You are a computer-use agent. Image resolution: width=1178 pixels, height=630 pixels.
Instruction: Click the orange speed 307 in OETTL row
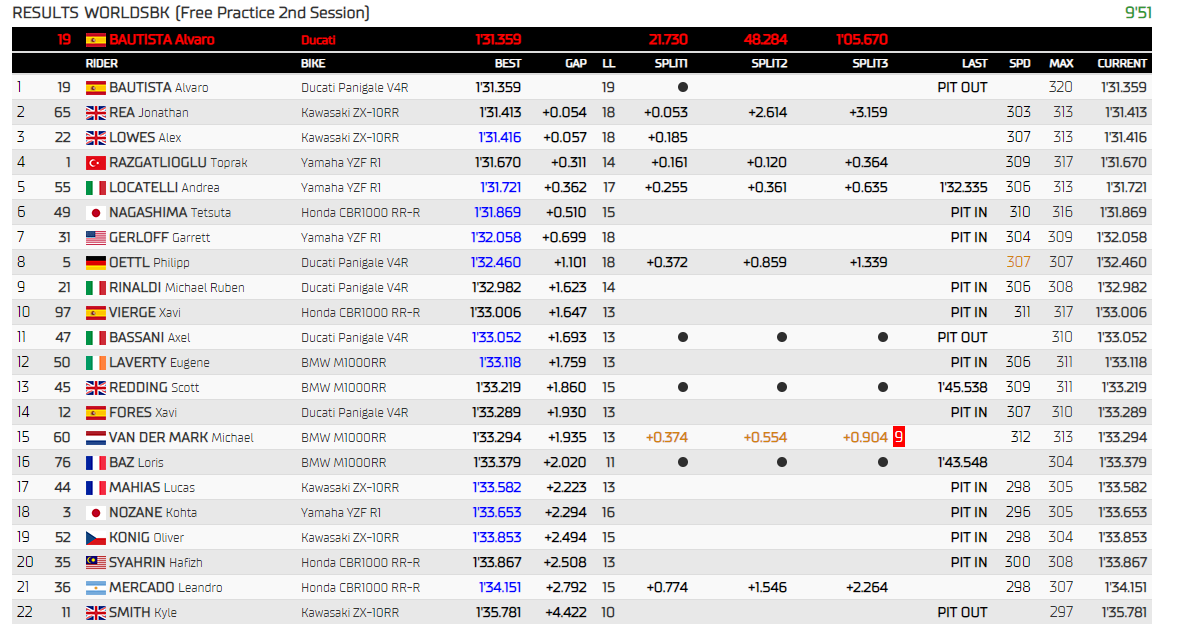point(1018,262)
